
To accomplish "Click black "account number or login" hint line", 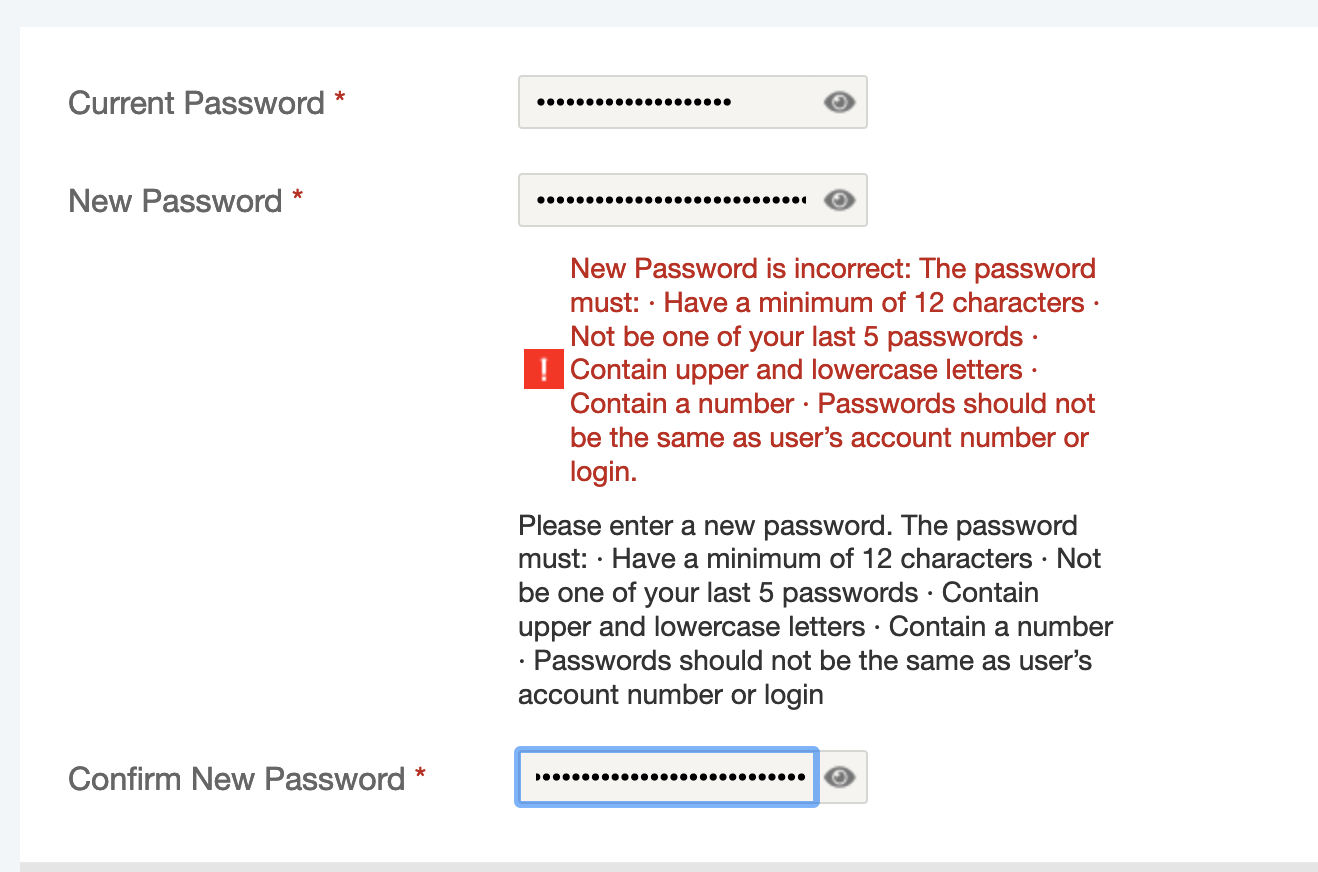I will 670,695.
